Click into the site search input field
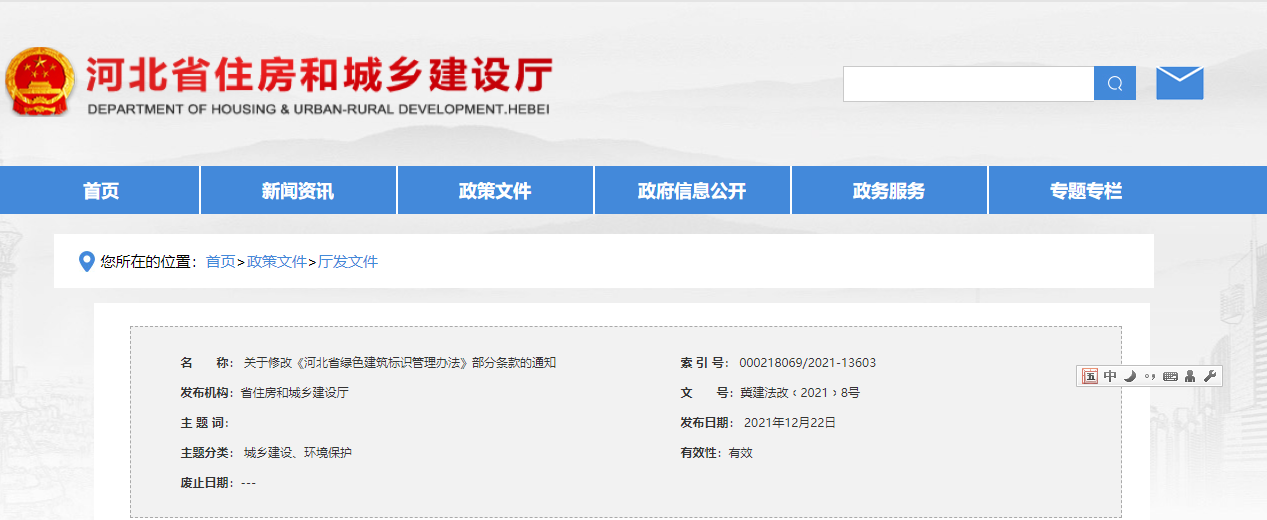The width and height of the screenshot is (1267, 520). pyautogui.click(x=968, y=84)
